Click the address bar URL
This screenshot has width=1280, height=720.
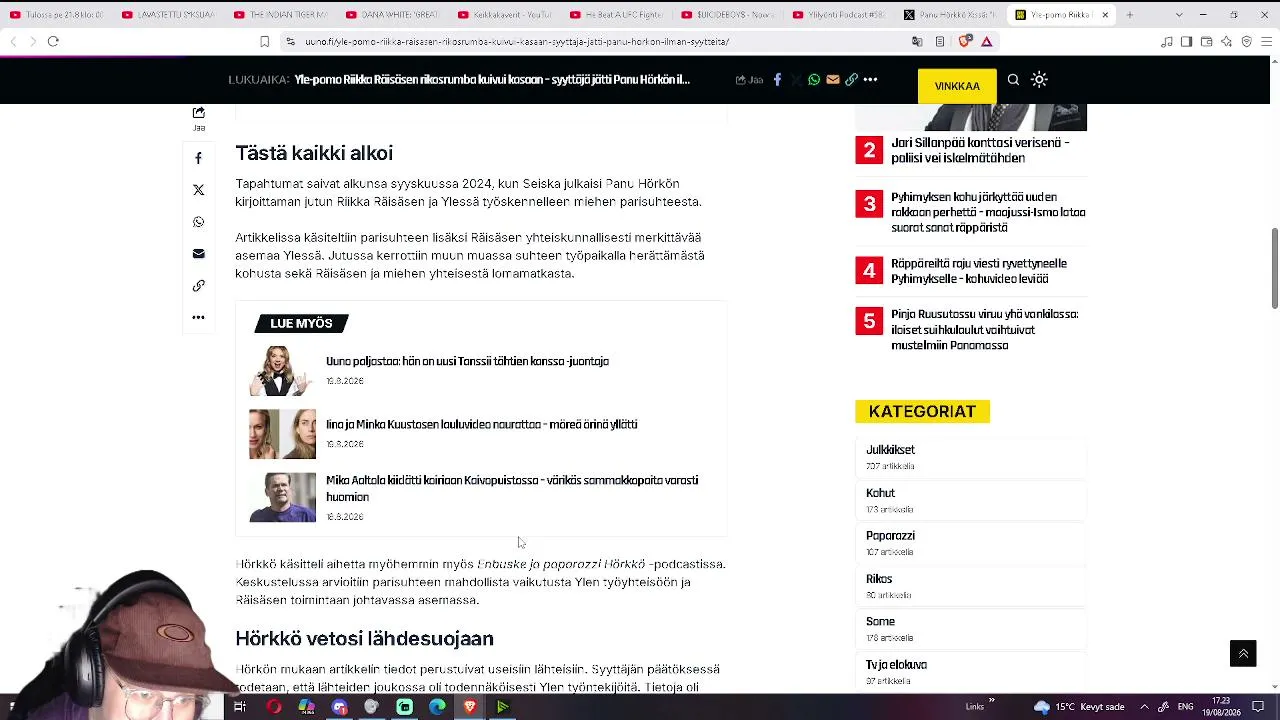pos(517,42)
